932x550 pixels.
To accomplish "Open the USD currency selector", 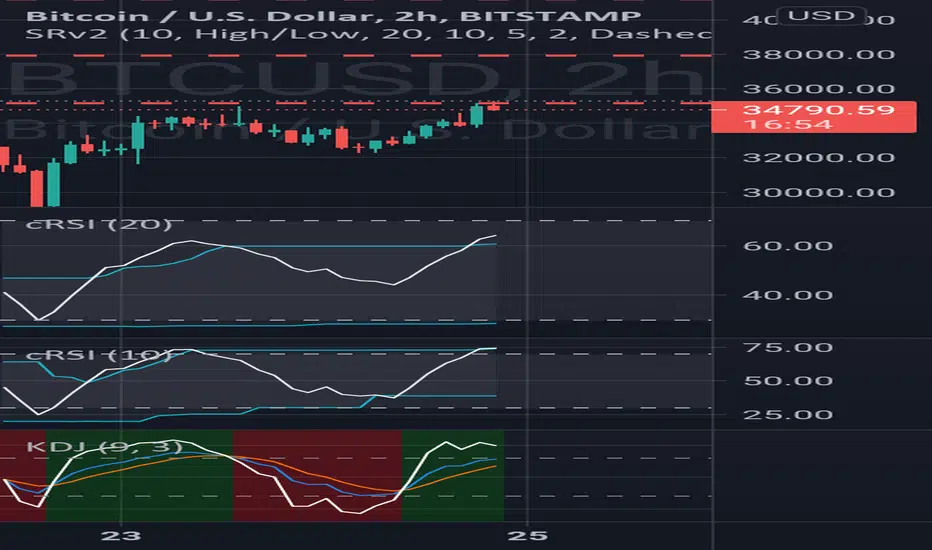I will [821, 15].
